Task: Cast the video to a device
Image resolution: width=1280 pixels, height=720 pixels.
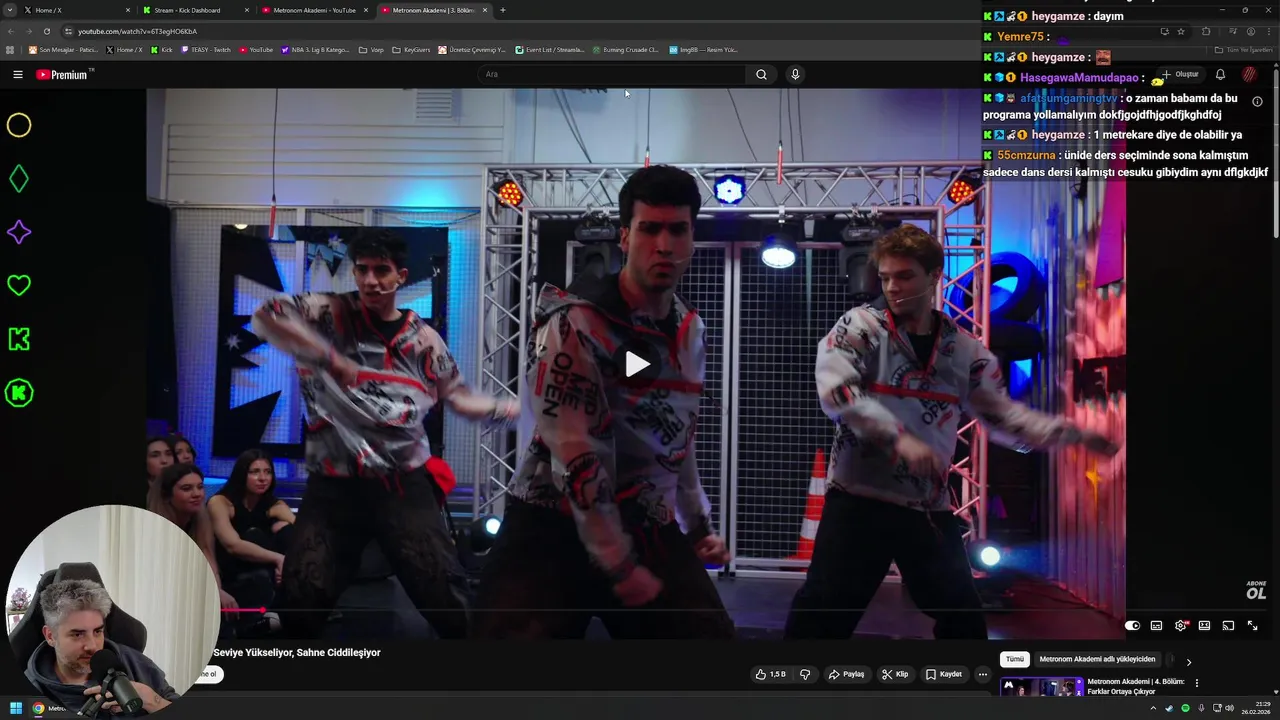Action: coord(1228,626)
